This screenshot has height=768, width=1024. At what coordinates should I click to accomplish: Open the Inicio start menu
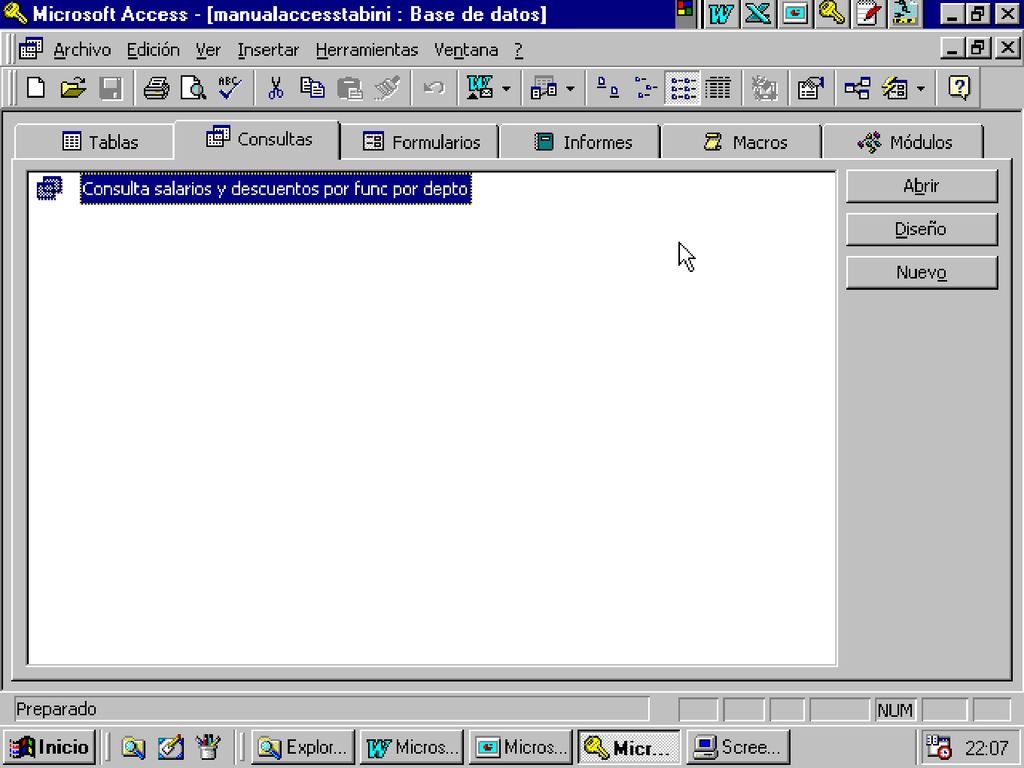(x=50, y=746)
